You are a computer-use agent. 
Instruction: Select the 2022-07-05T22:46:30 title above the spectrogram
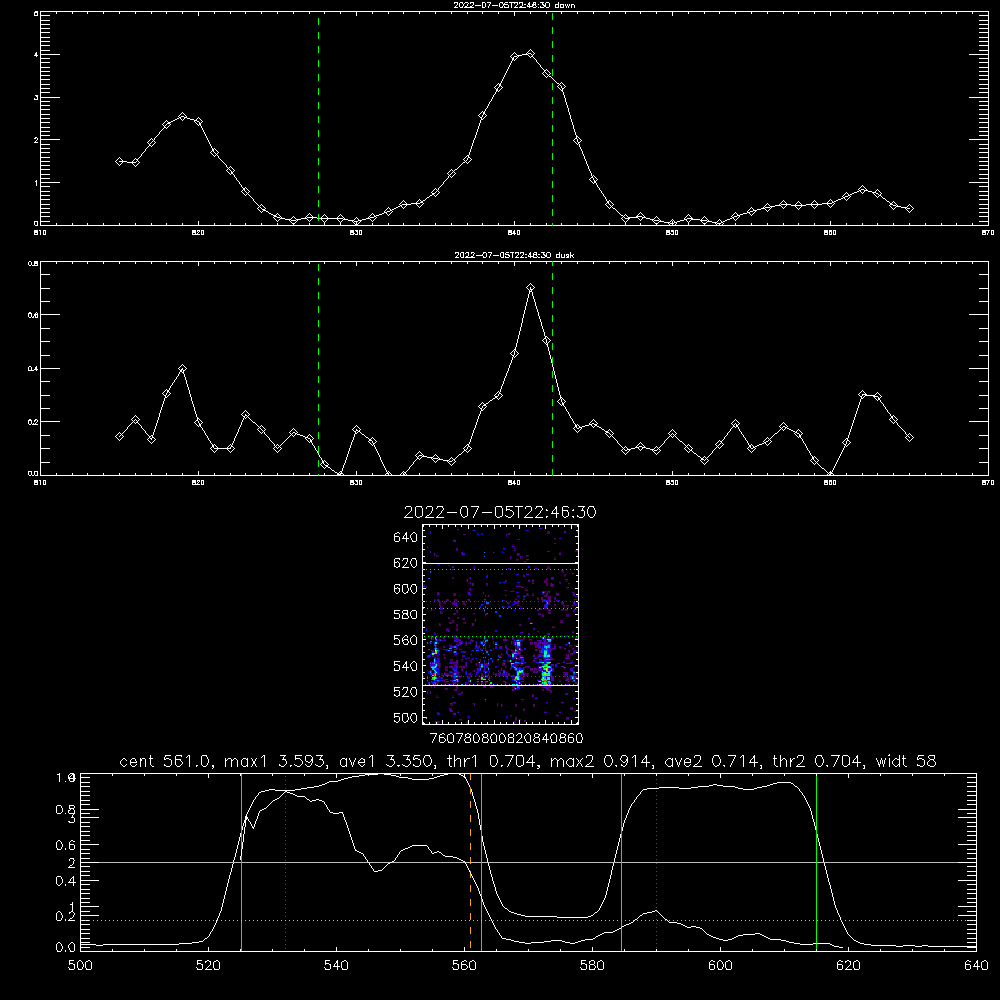(500, 512)
